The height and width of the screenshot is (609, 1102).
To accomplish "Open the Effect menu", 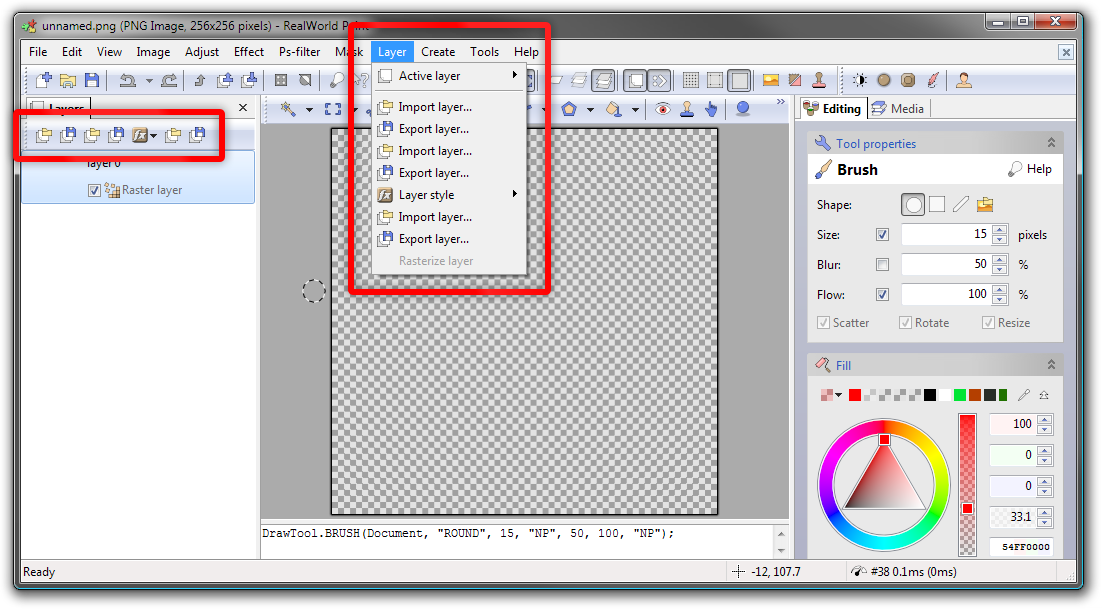I will (249, 52).
